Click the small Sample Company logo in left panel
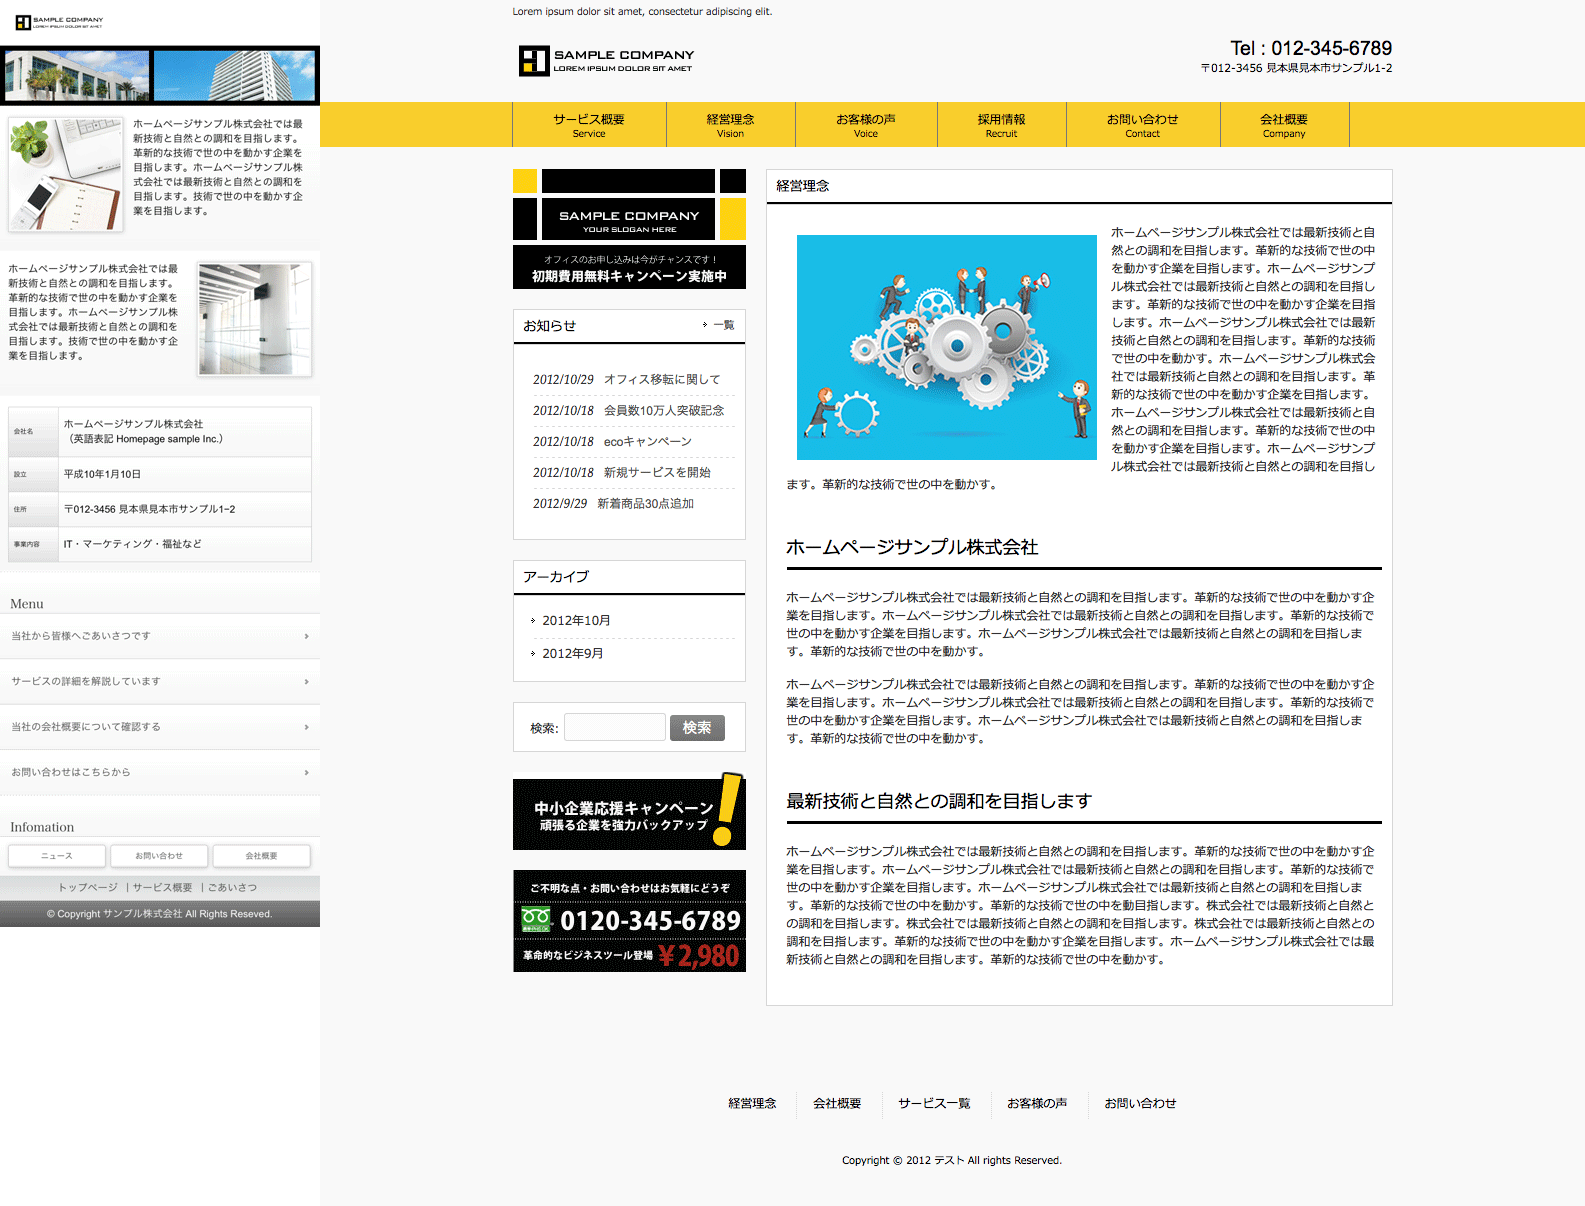 point(59,22)
